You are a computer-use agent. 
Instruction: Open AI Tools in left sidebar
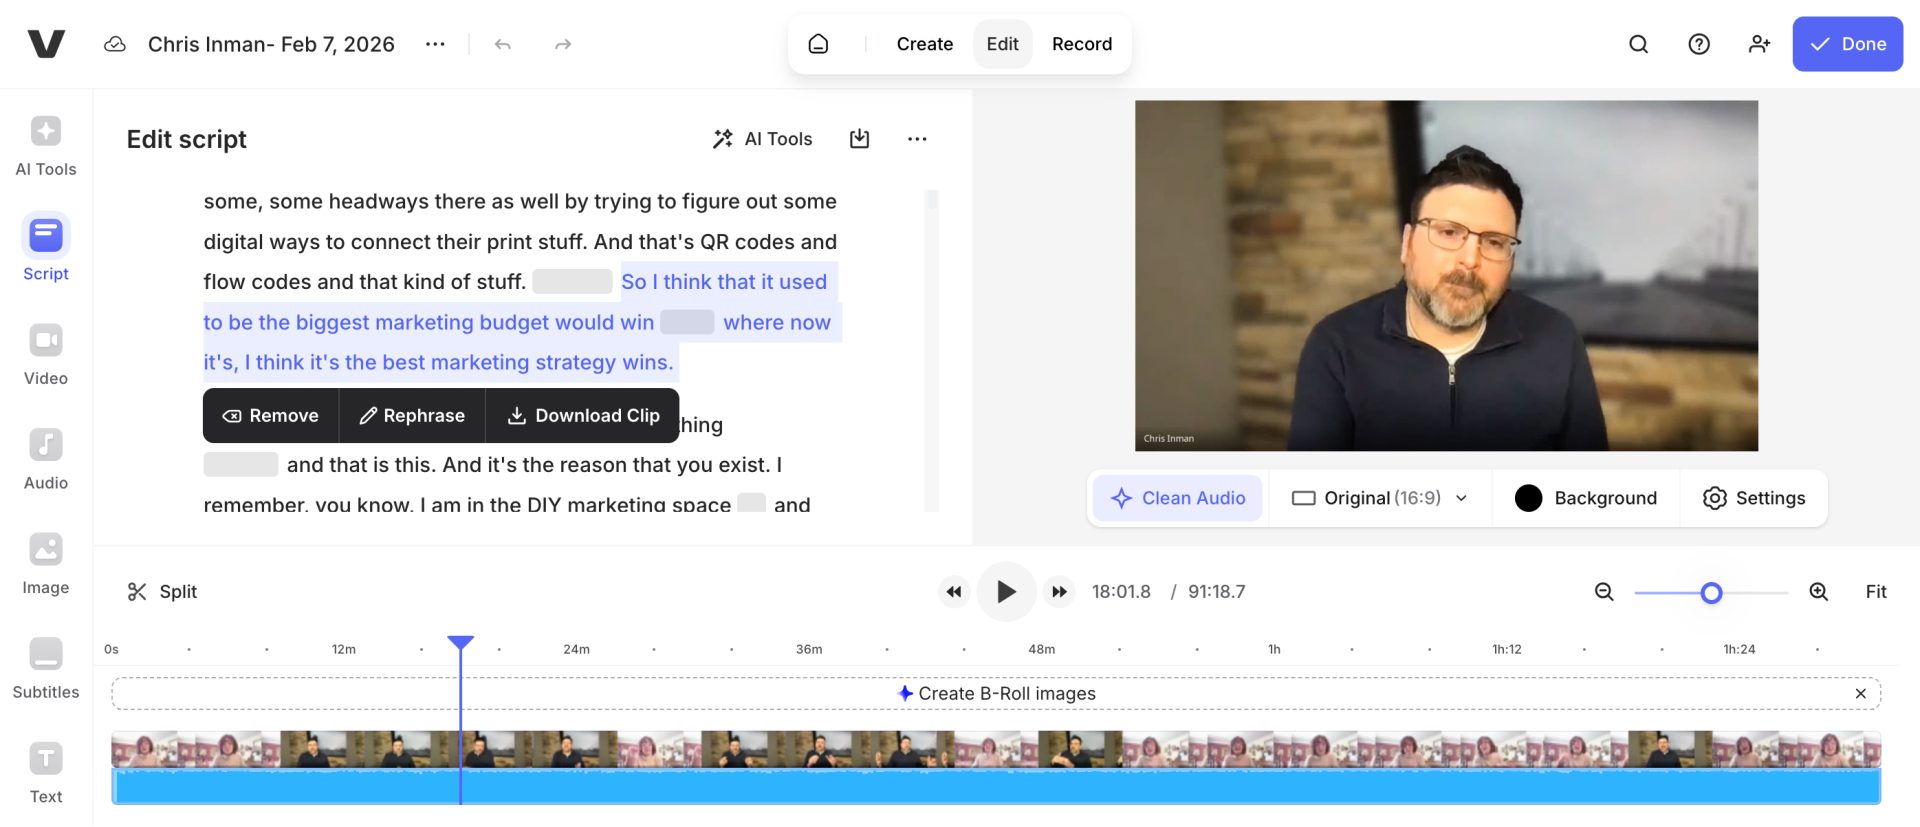(x=46, y=146)
